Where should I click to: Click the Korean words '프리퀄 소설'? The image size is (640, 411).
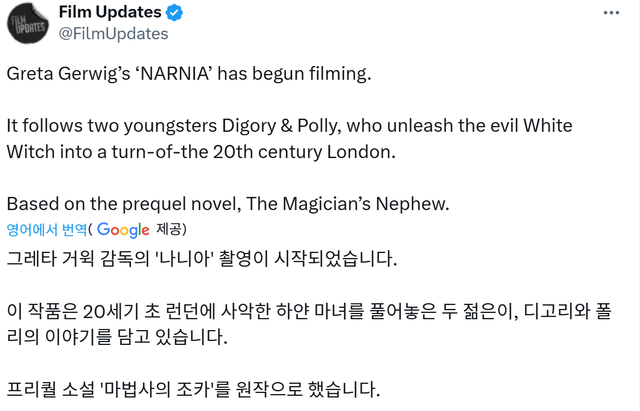point(58,389)
